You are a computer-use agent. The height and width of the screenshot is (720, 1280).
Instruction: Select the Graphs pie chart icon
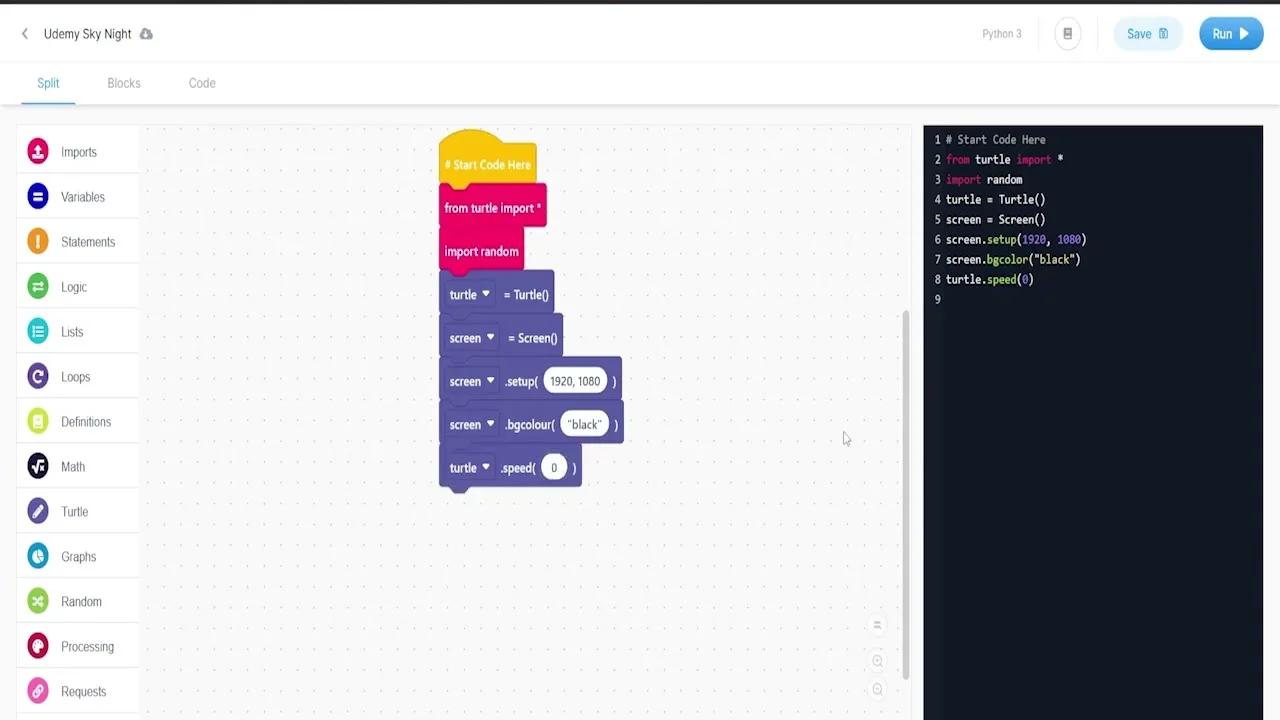pos(38,557)
